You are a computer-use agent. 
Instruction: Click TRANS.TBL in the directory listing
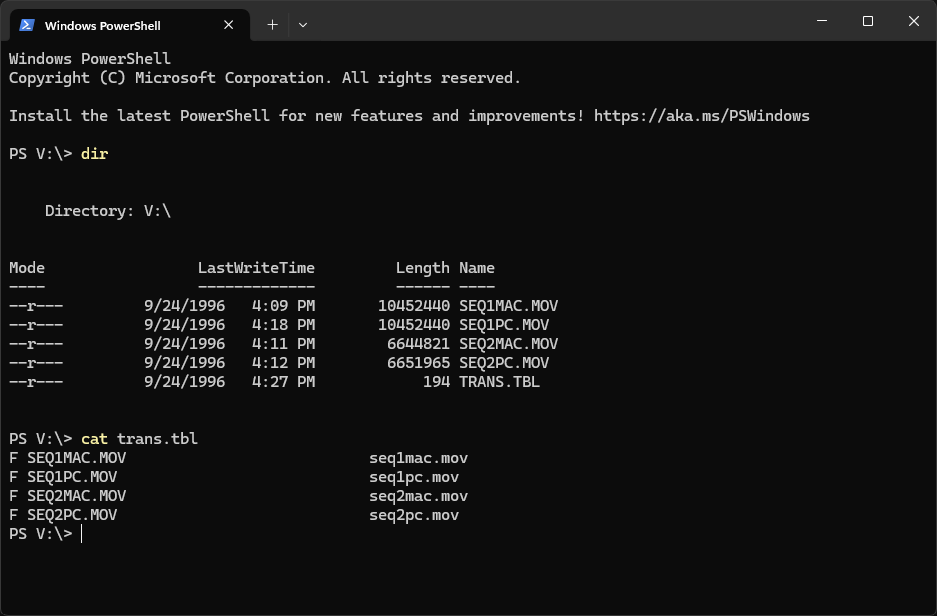499,382
